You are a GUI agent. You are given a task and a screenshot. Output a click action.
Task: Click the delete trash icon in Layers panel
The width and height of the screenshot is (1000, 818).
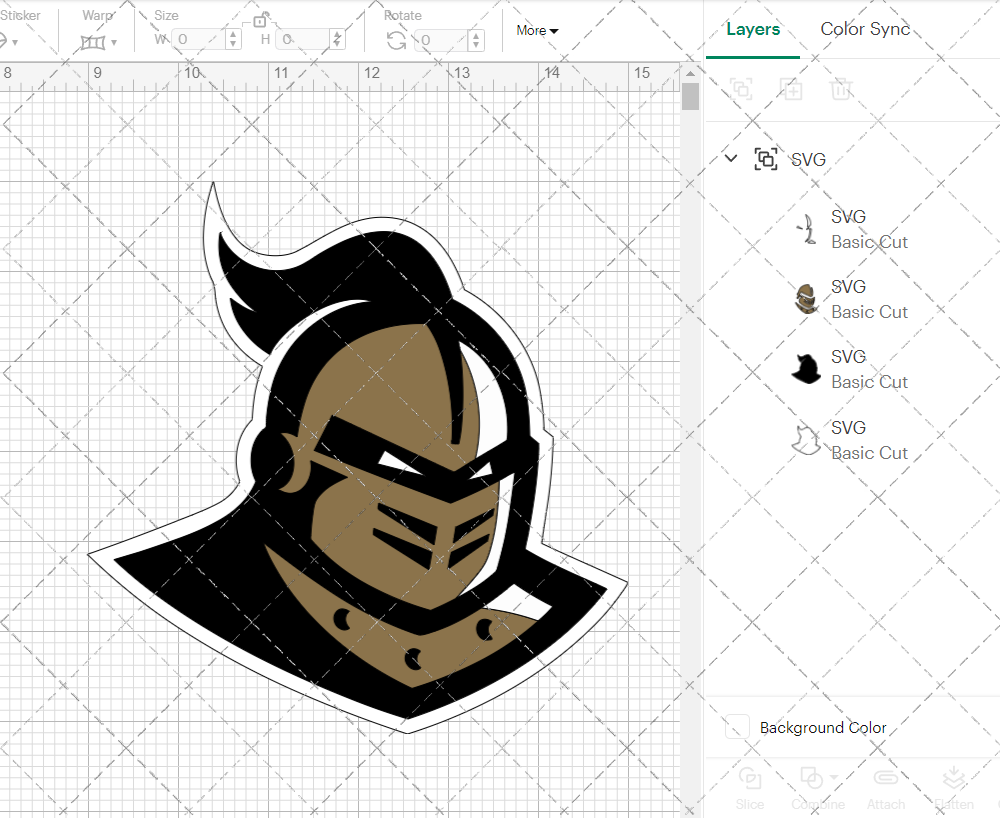pos(841,89)
